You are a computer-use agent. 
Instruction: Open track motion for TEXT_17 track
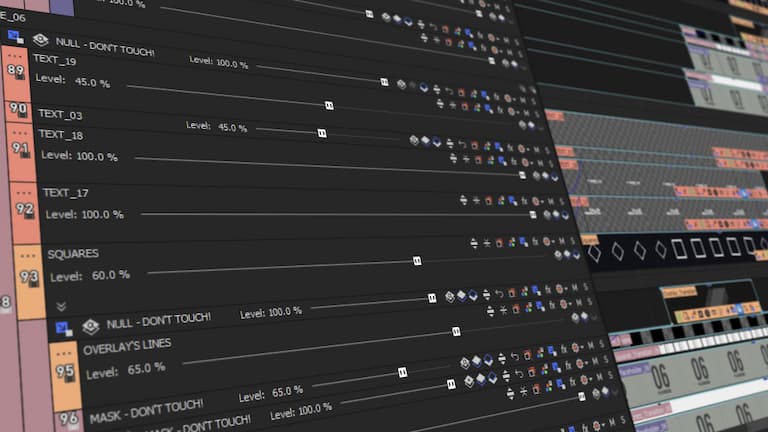488,201
